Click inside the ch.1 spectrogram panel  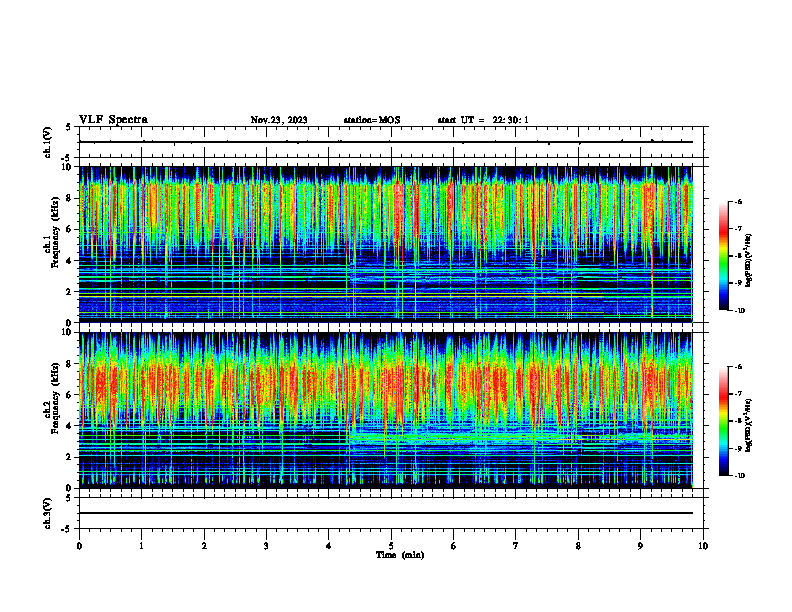click(x=386, y=244)
